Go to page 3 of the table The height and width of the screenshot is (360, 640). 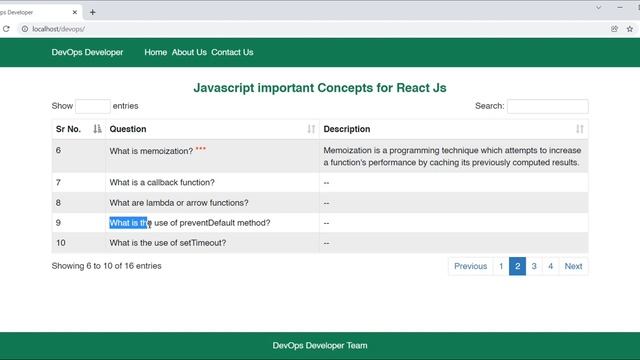click(x=534, y=266)
